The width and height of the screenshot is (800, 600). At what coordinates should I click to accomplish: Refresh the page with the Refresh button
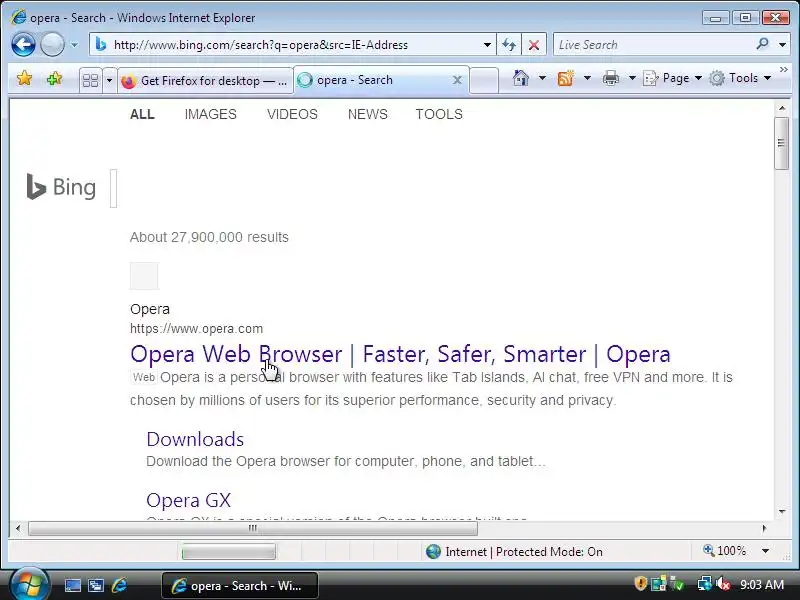coord(509,45)
